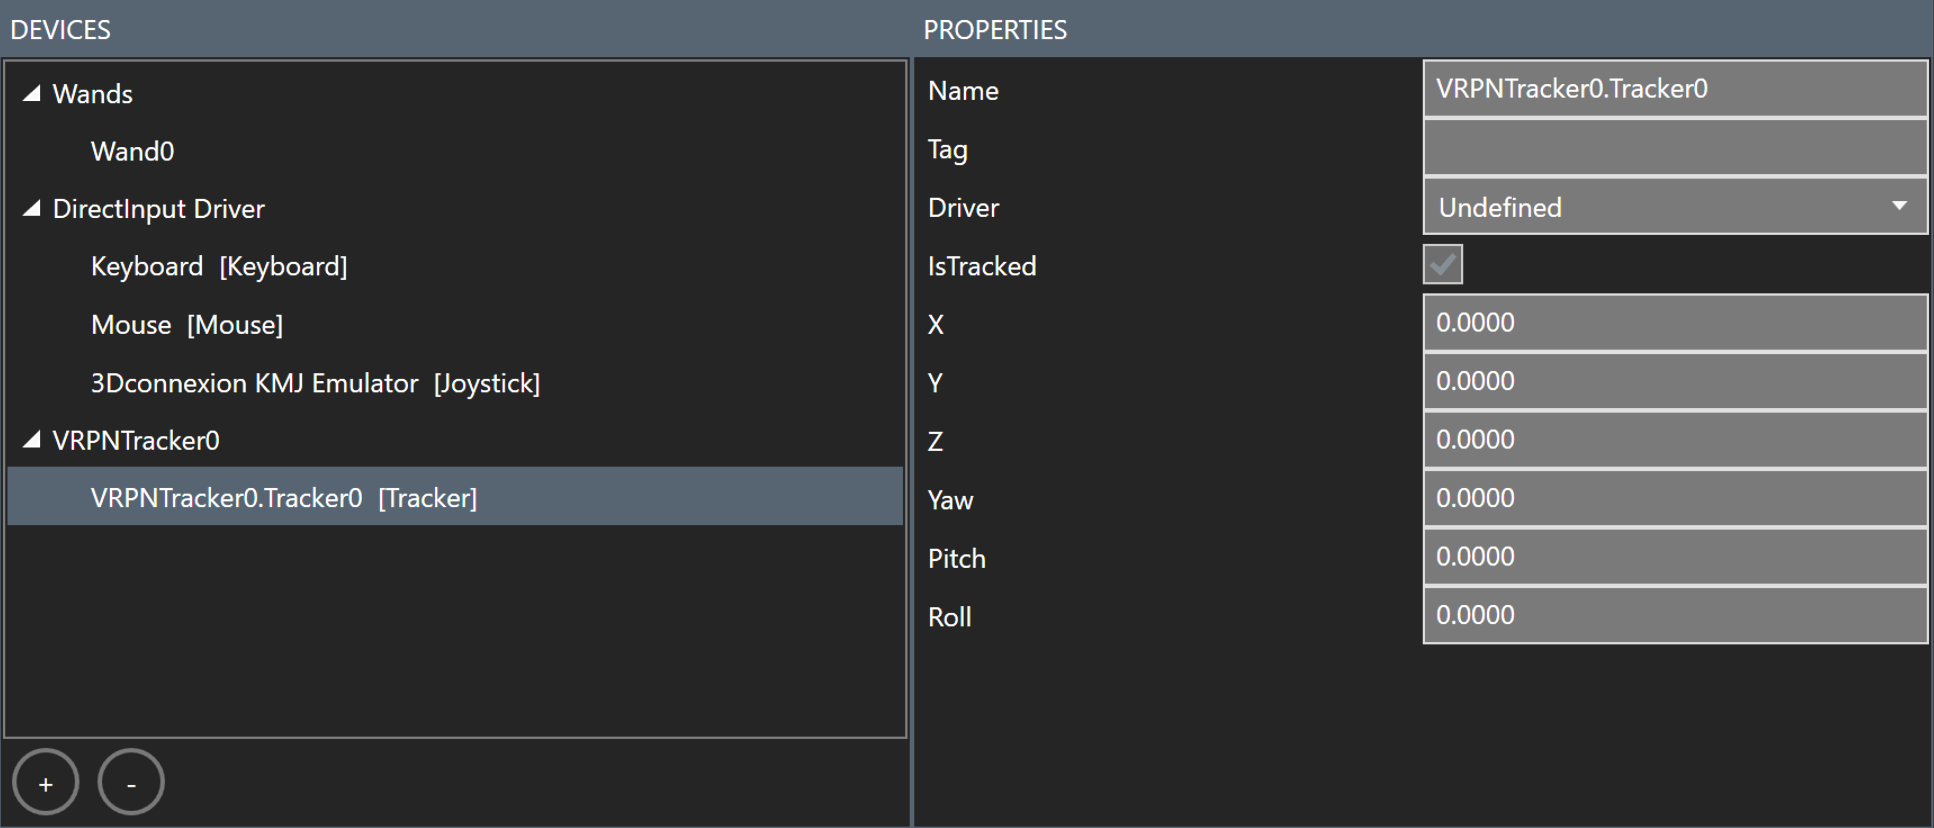Click the plus add device button
Viewport: 1934px width, 828px height.
(x=46, y=783)
